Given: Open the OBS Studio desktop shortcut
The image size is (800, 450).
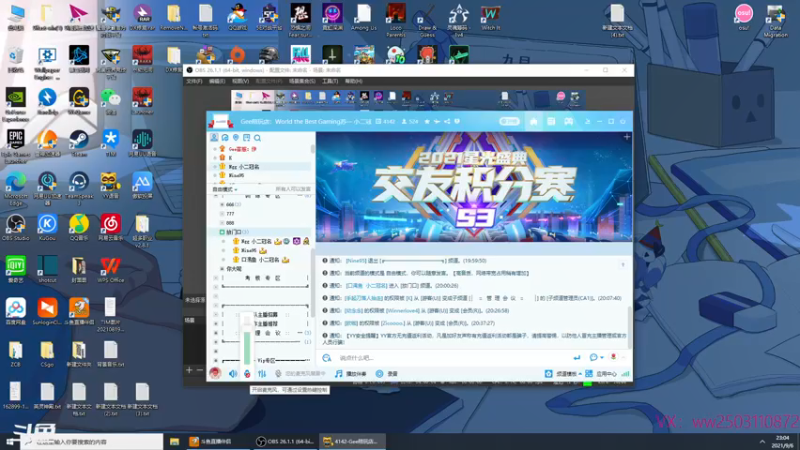Looking at the screenshot, I should (x=15, y=227).
